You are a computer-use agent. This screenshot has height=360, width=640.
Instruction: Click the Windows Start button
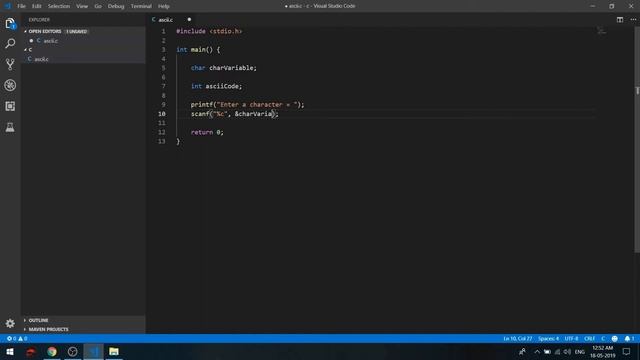pyautogui.click(x=10, y=351)
